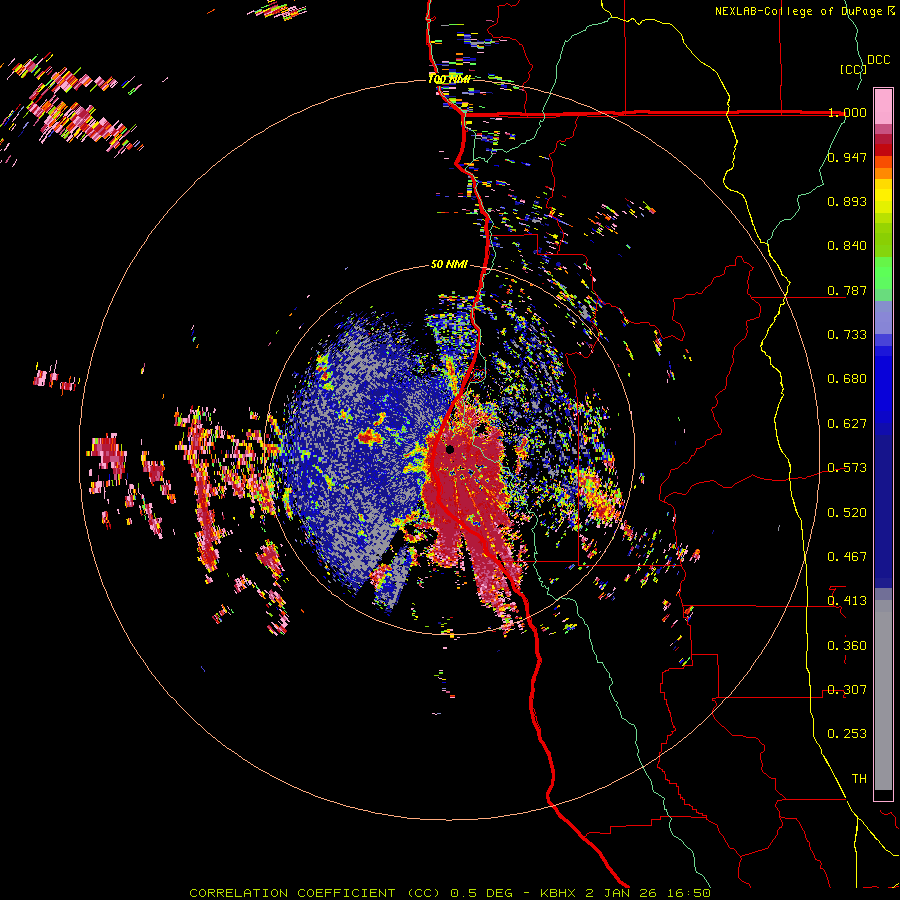Click the 0.573 legend value
900x900 pixels.
click(x=847, y=468)
